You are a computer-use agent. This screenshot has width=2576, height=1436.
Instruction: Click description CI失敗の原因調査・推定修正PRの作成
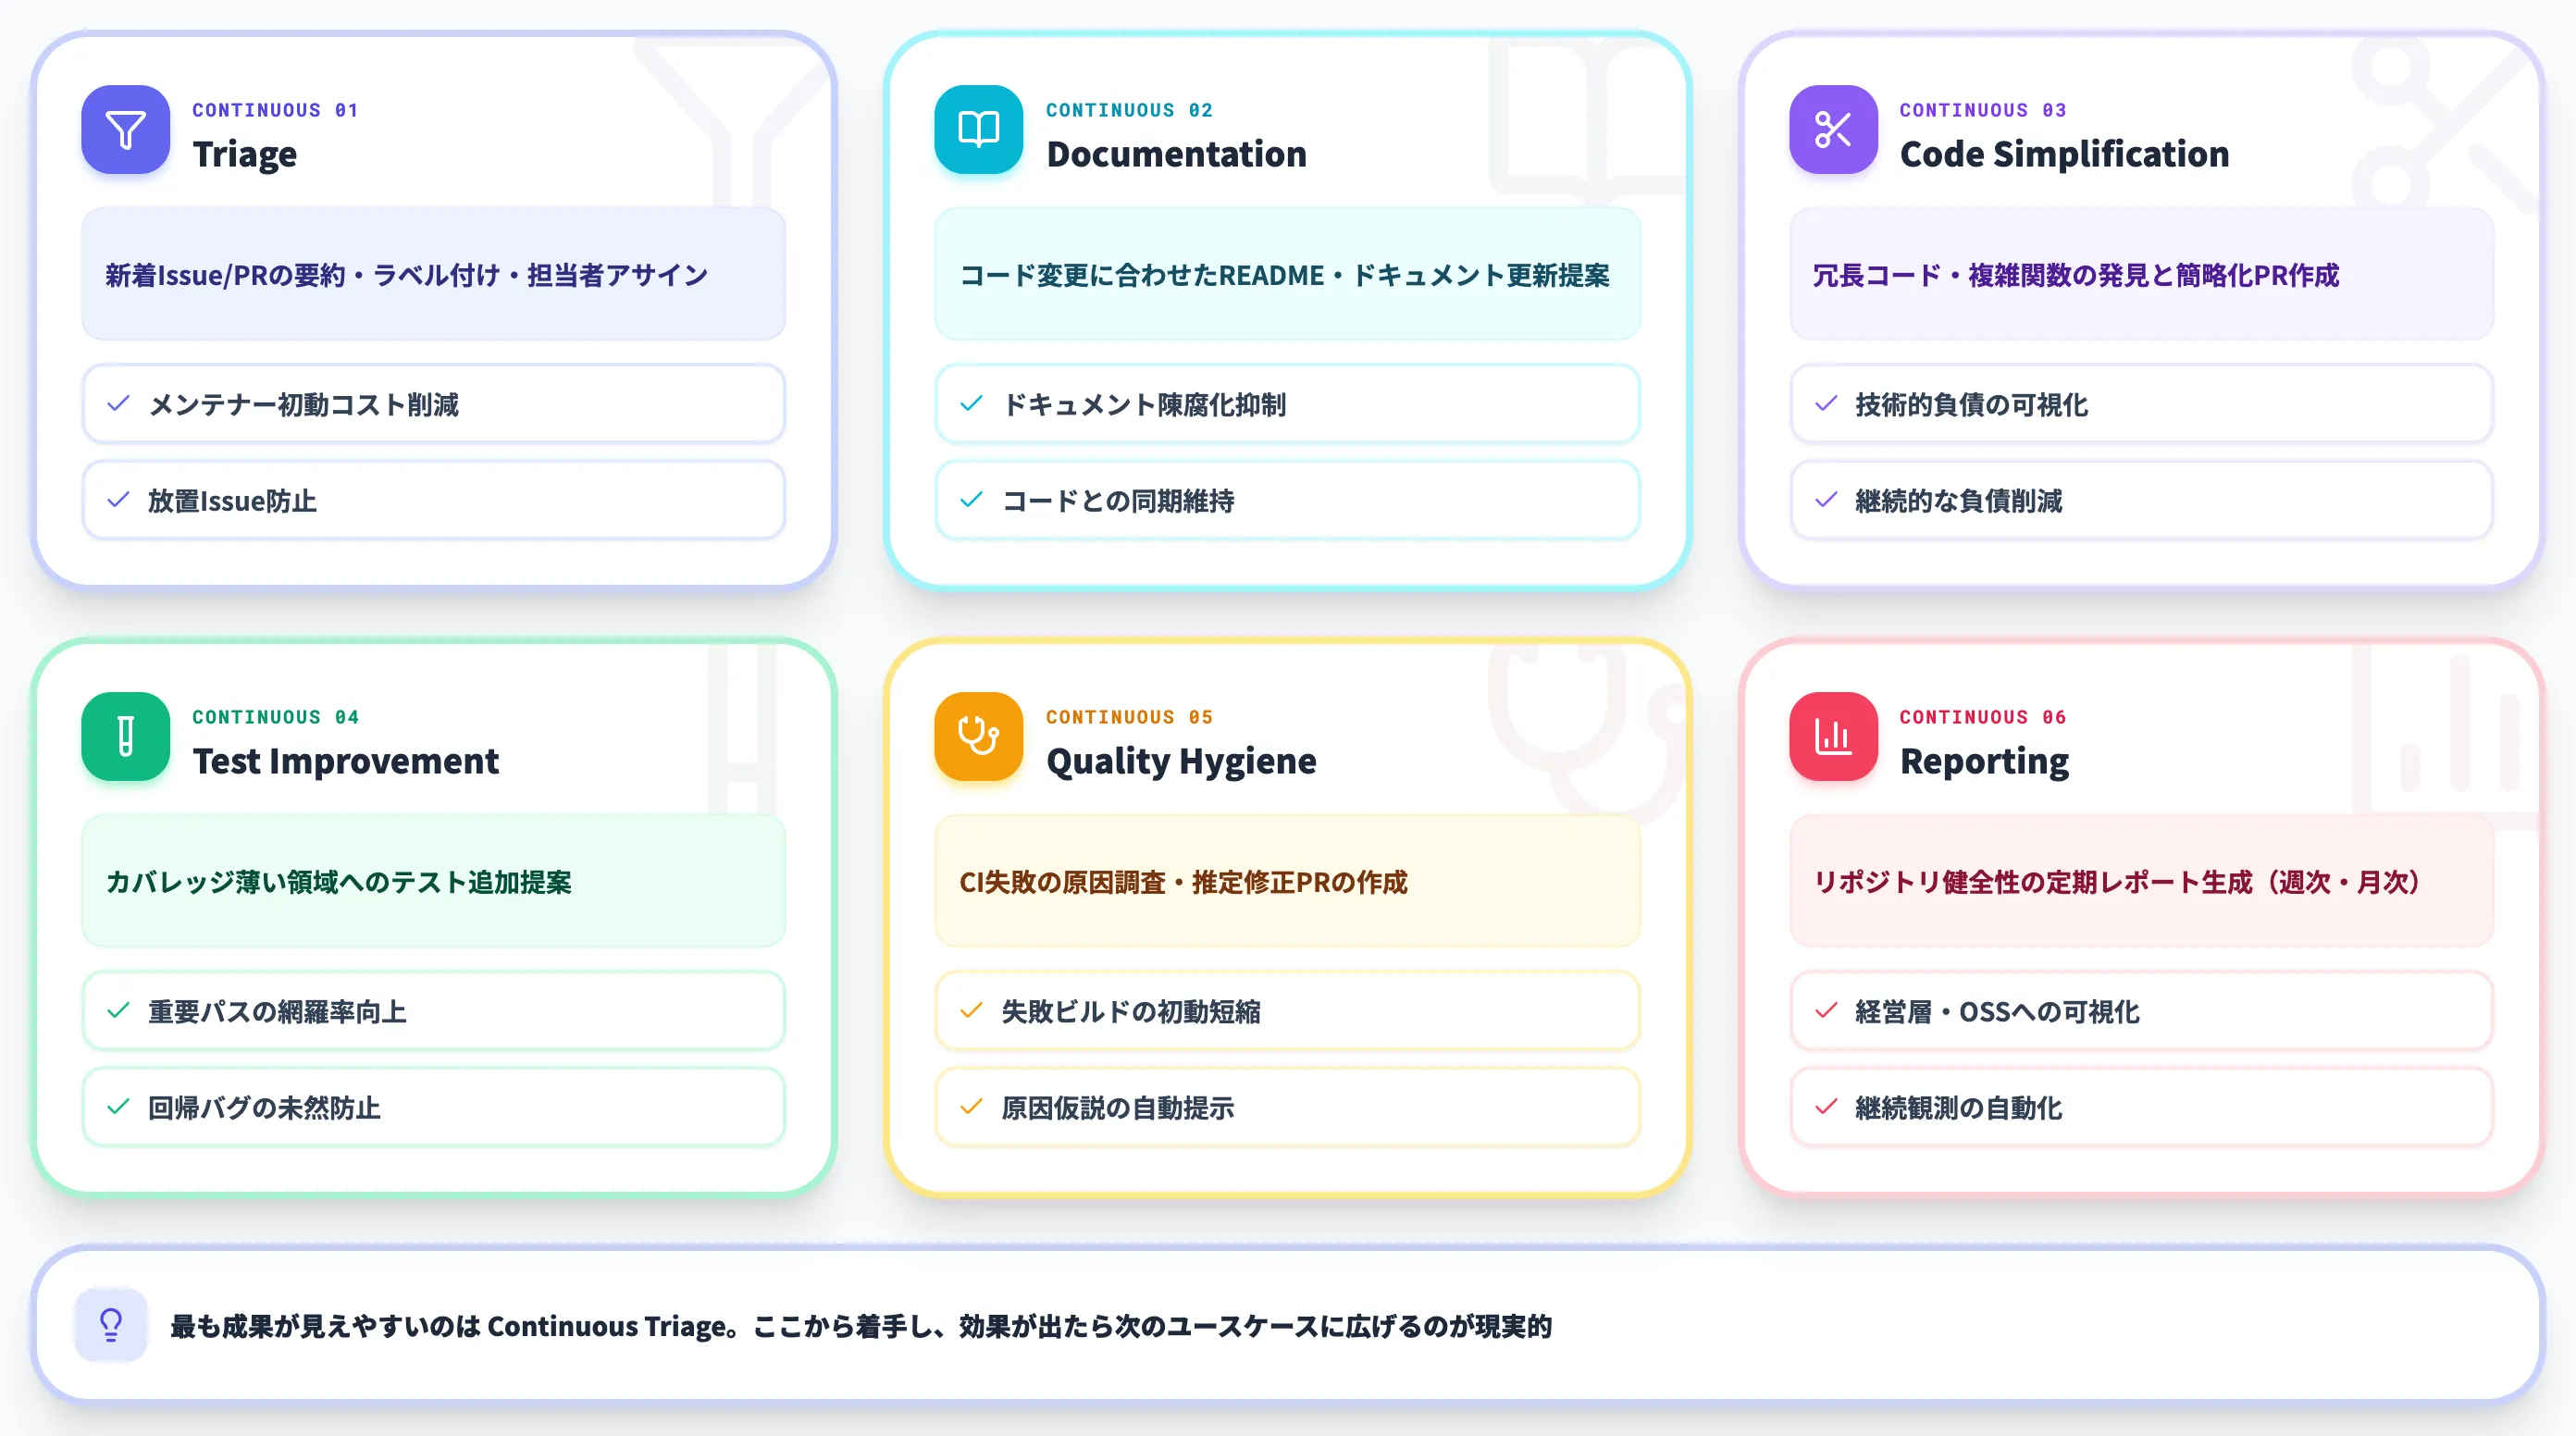[1183, 882]
